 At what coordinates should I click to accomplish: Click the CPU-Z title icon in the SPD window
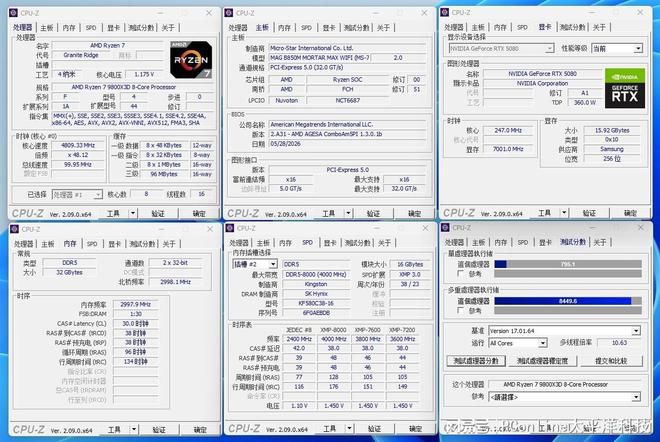230,228
